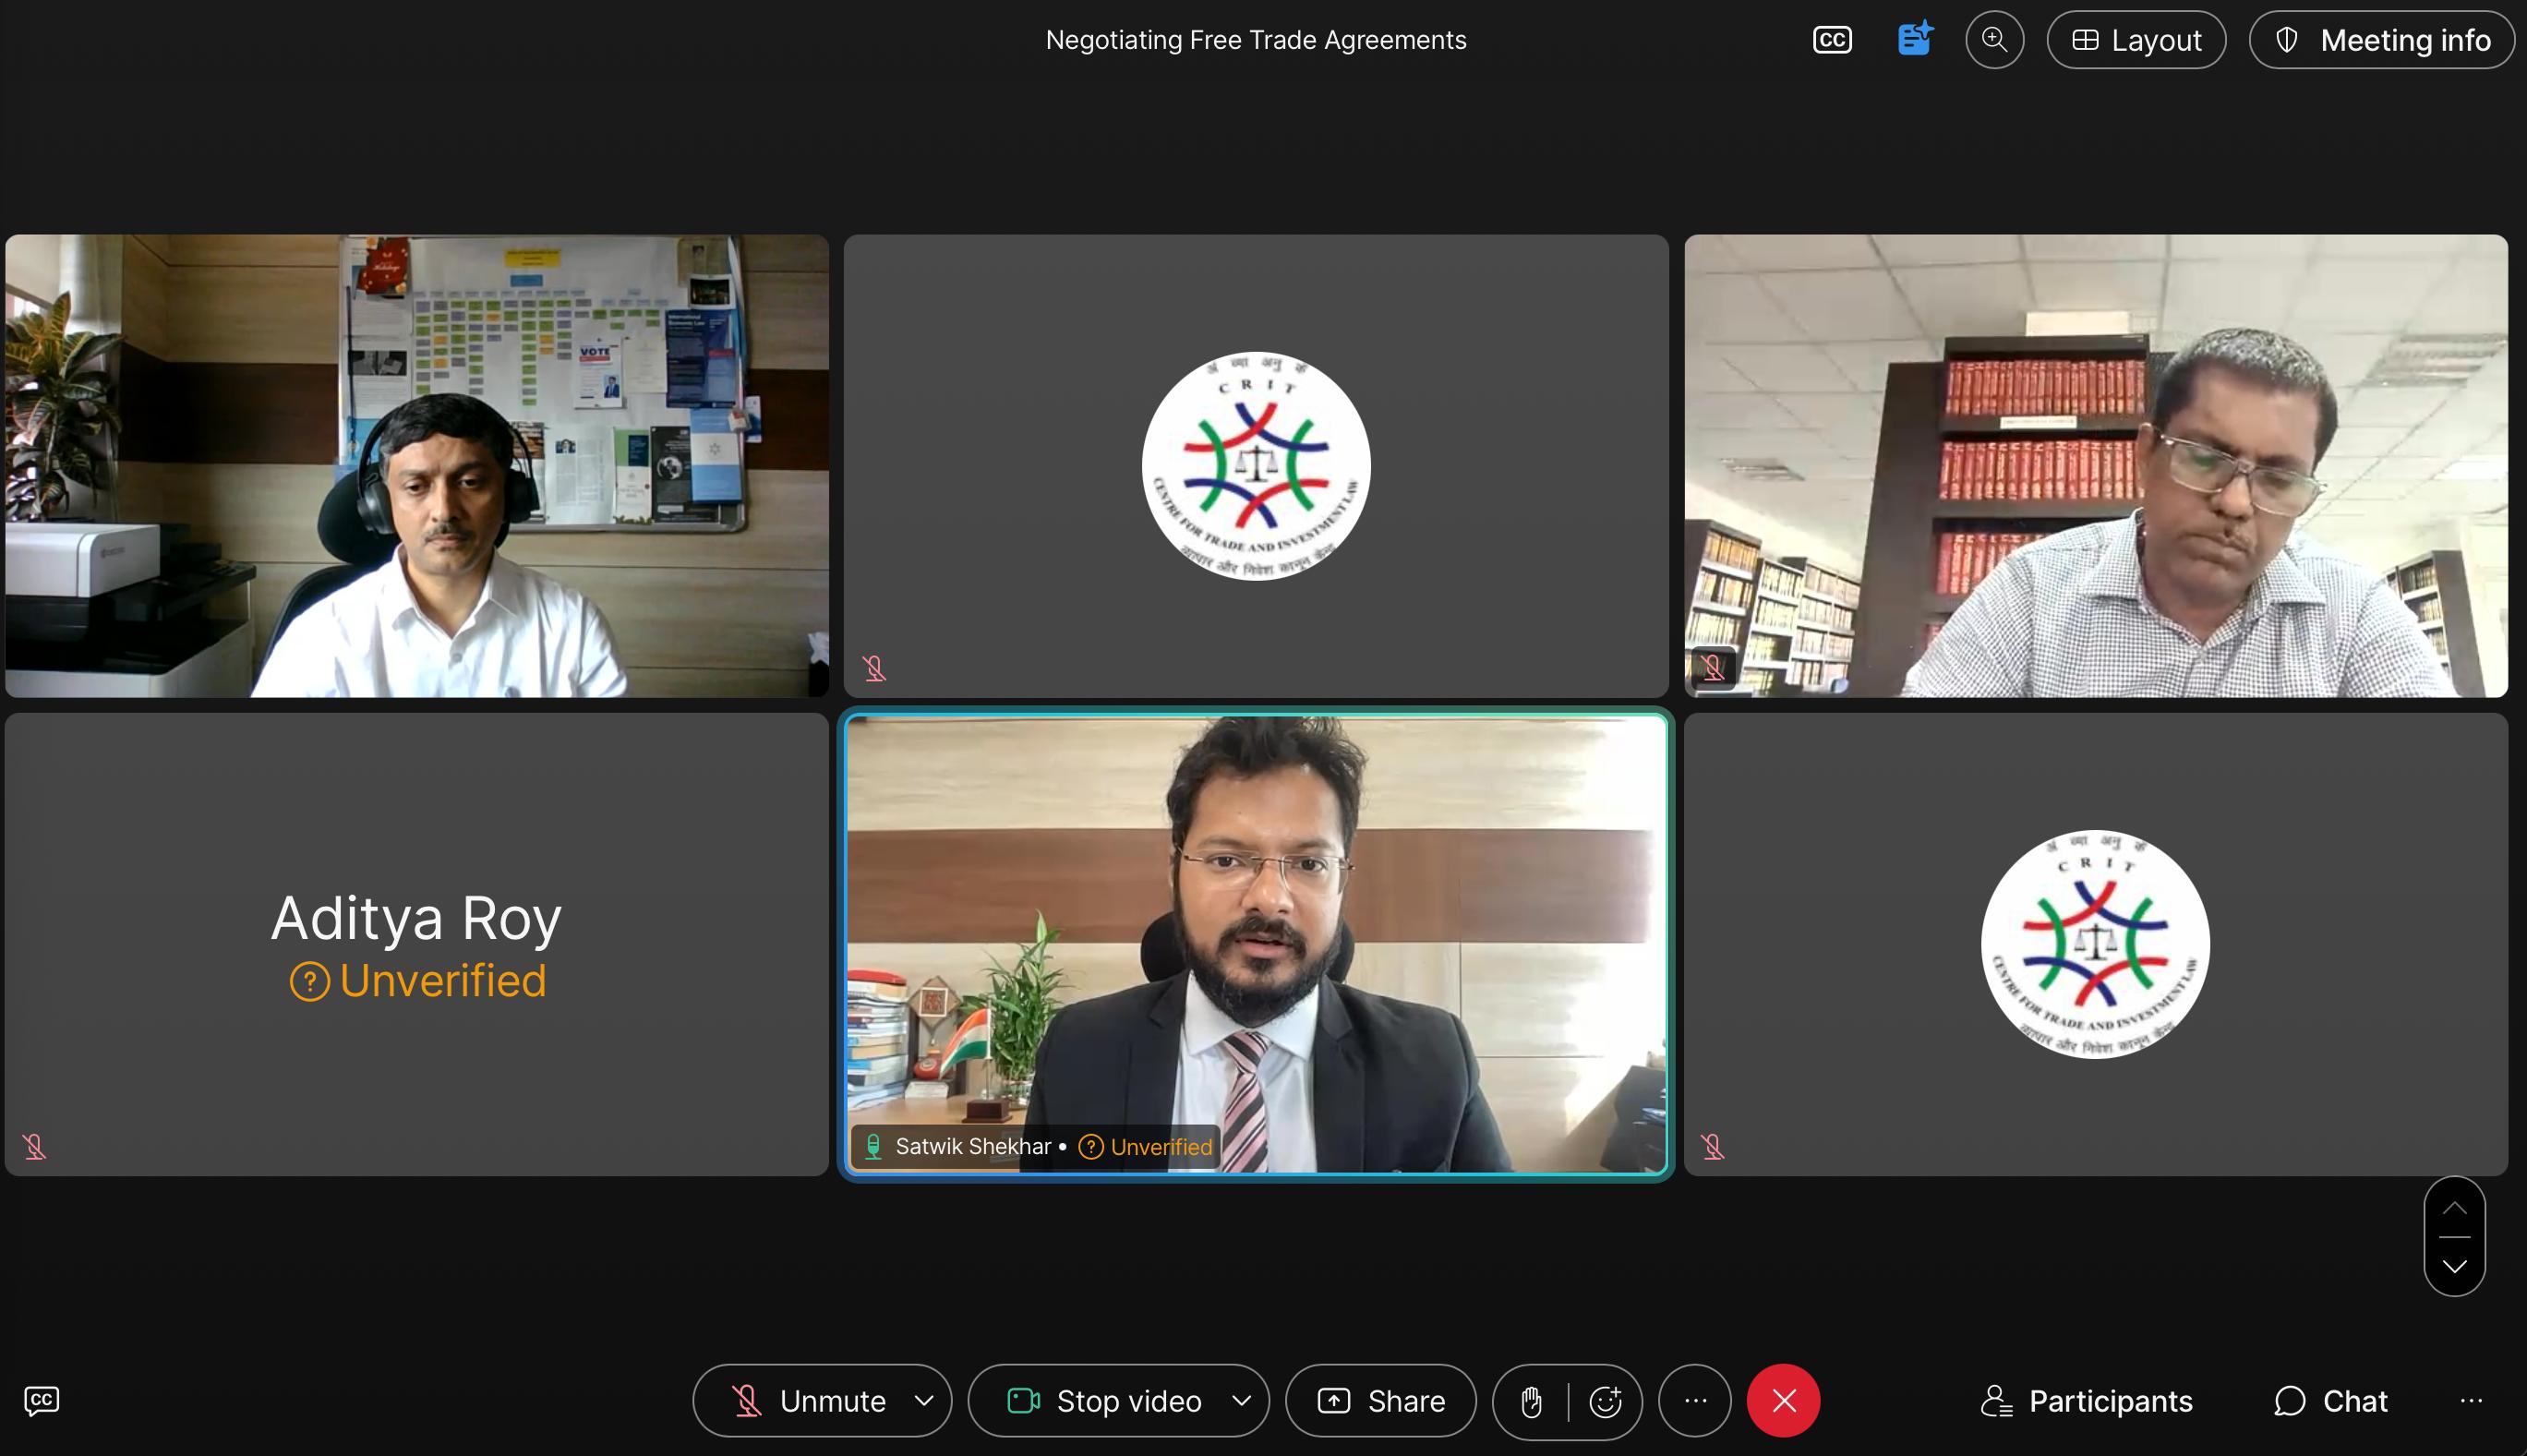Open the Chat panel
The height and width of the screenshot is (1456, 2527).
click(2331, 1401)
